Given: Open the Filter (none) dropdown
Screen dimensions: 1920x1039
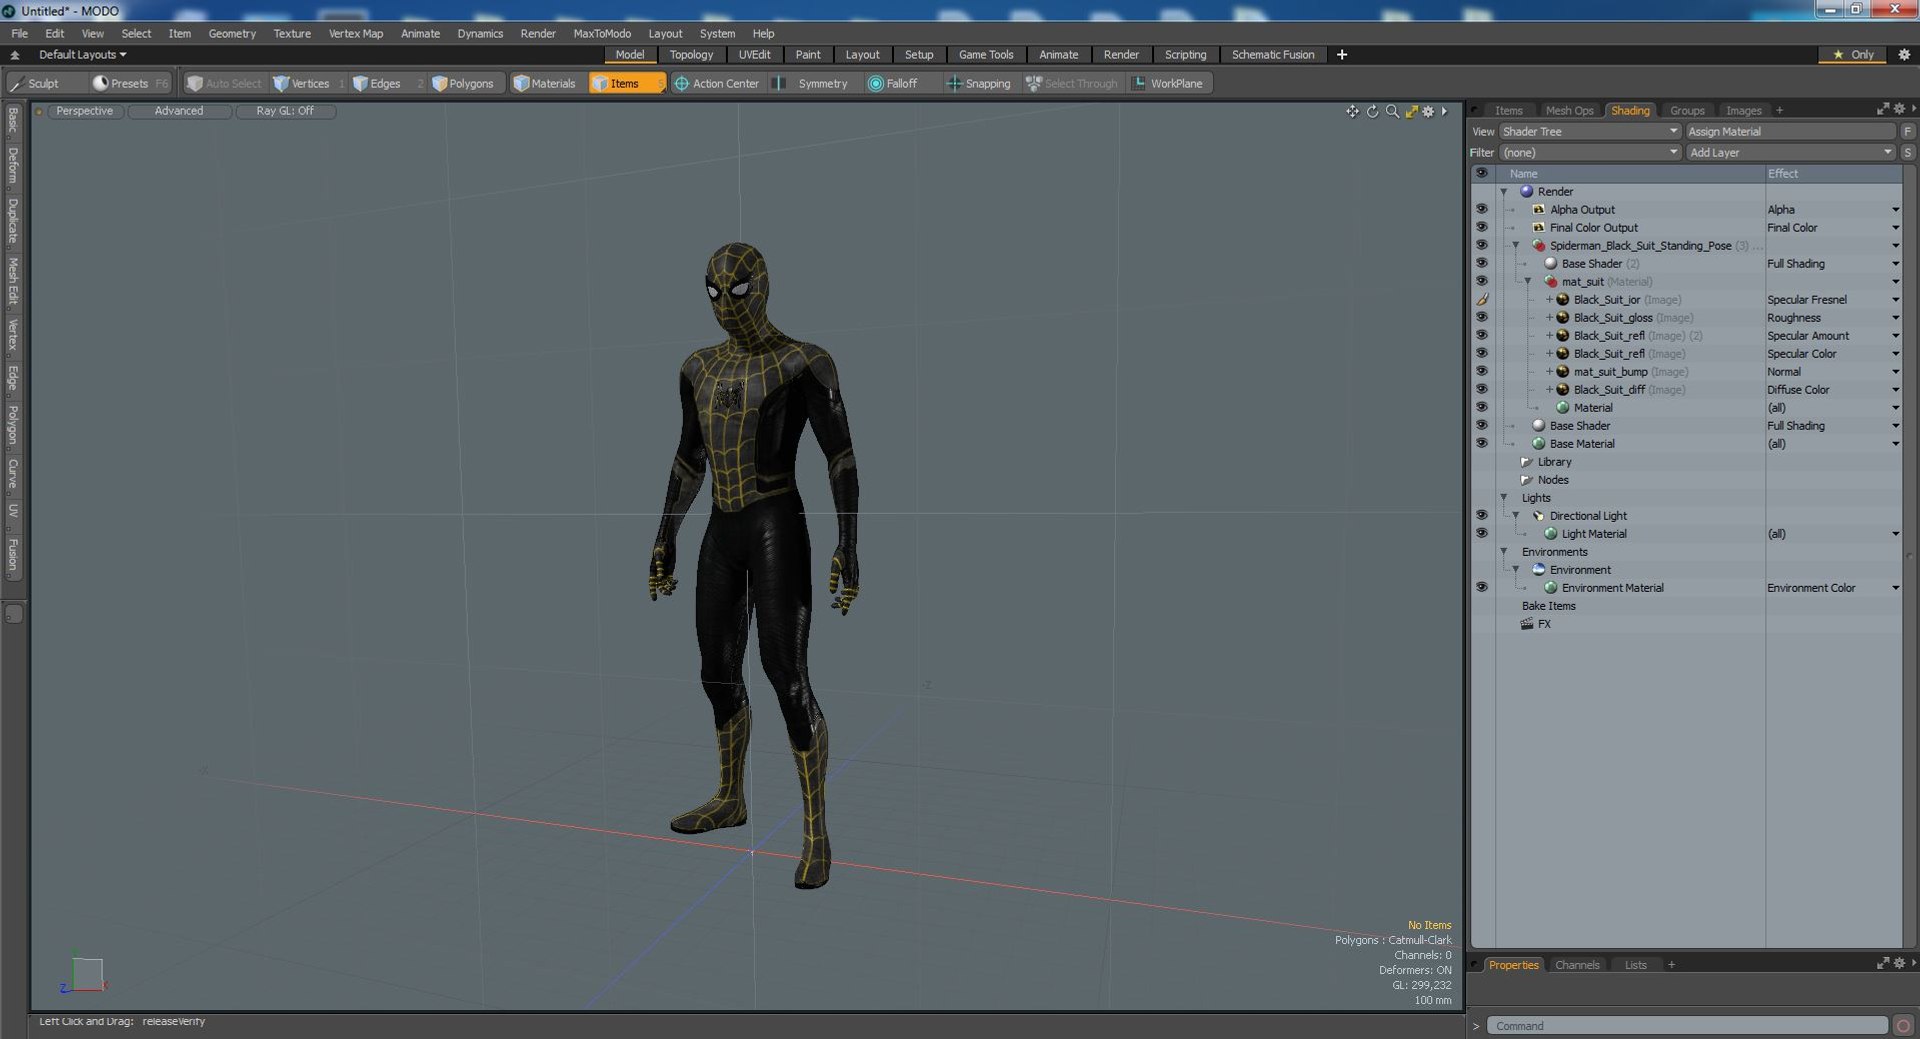Looking at the screenshot, I should pos(1589,153).
